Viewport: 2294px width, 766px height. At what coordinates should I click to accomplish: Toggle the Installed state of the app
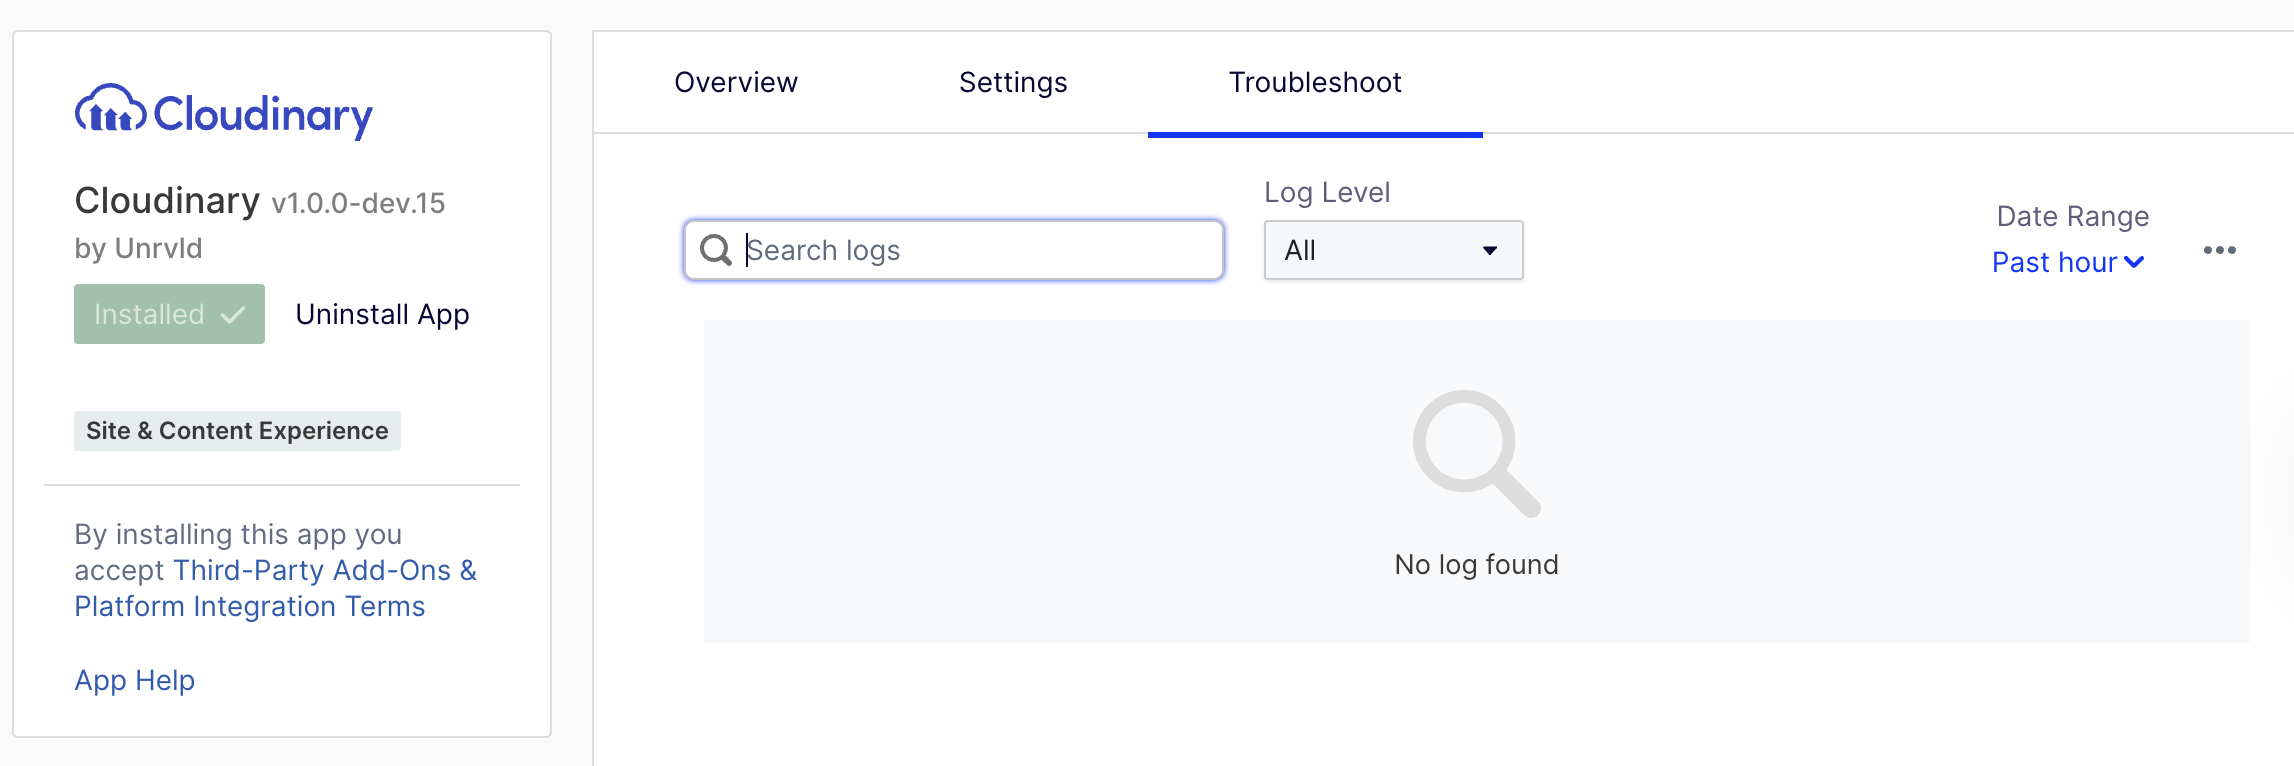click(168, 314)
